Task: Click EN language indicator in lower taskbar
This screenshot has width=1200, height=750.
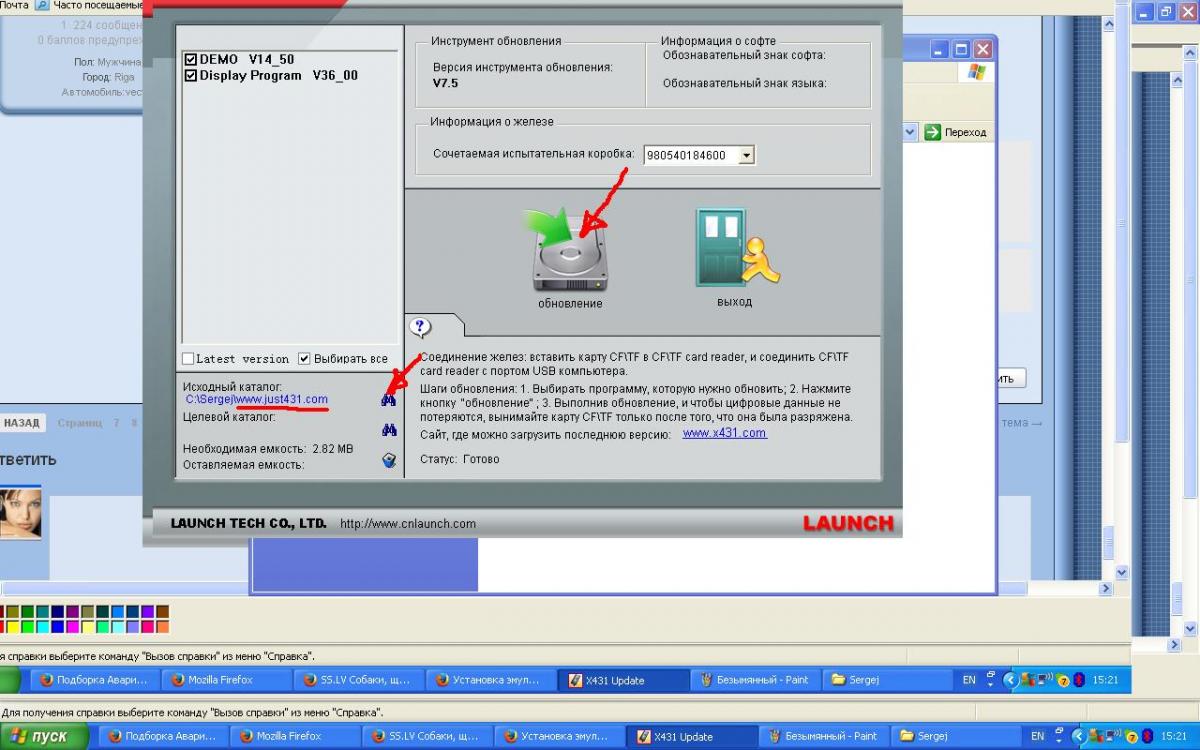Action: click(1037, 736)
